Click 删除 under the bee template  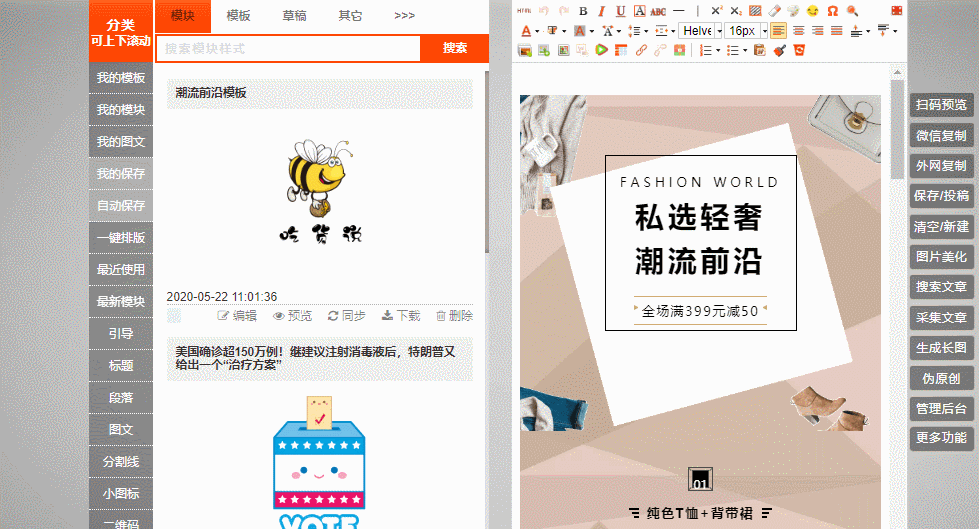pyautogui.click(x=455, y=316)
